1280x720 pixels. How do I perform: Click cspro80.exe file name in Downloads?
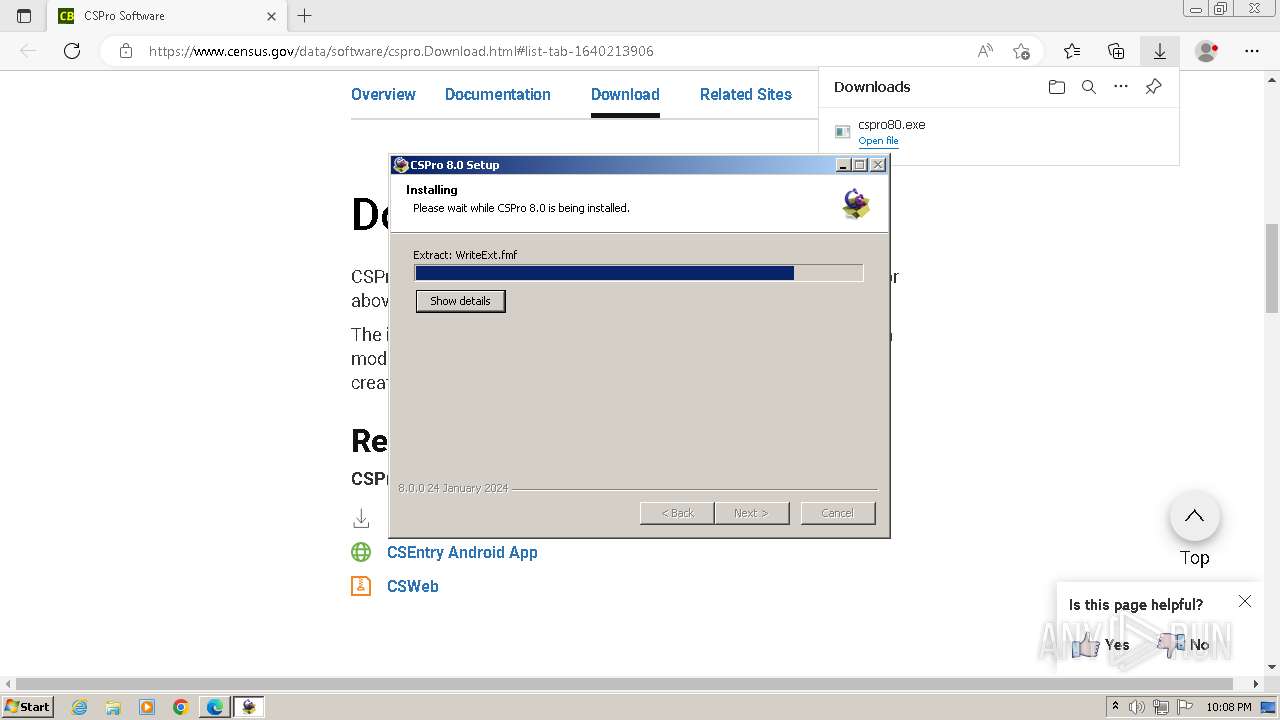892,125
